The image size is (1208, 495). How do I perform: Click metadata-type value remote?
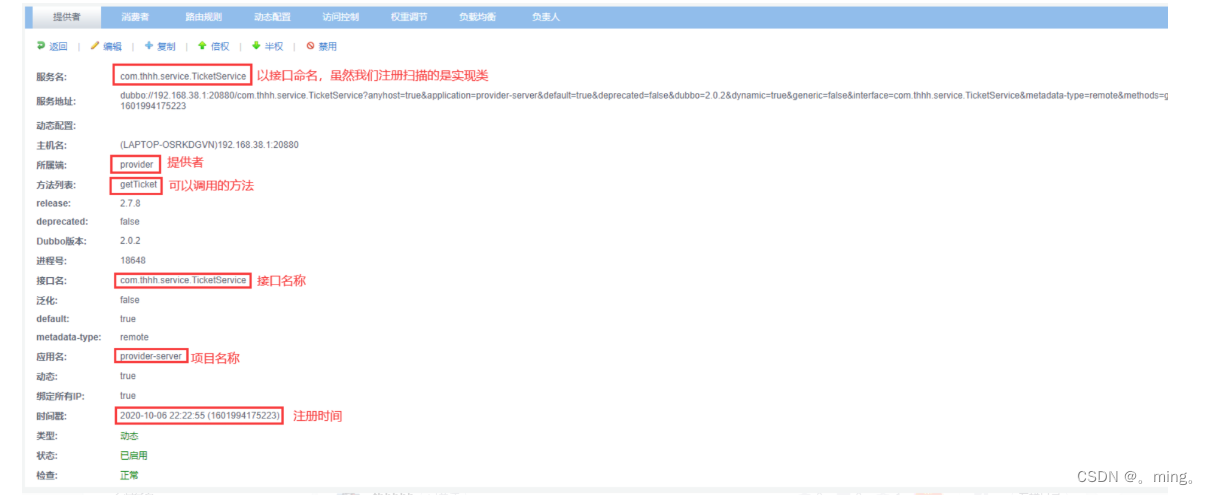(x=134, y=337)
